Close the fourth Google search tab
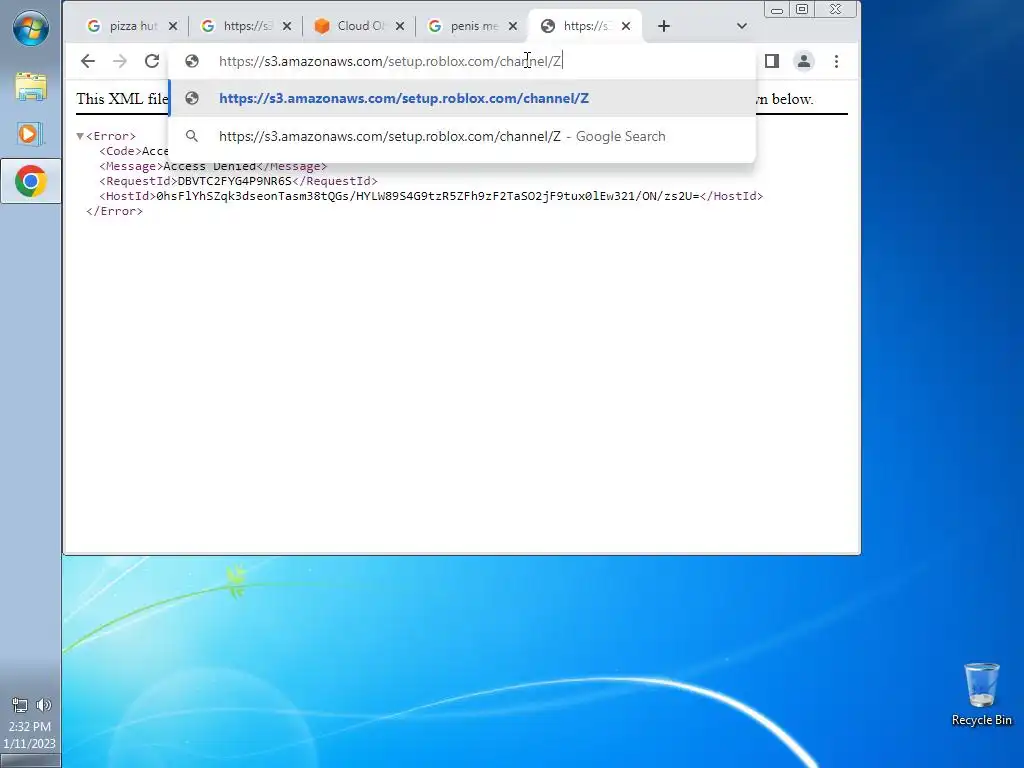This screenshot has height=768, width=1024. (x=513, y=26)
